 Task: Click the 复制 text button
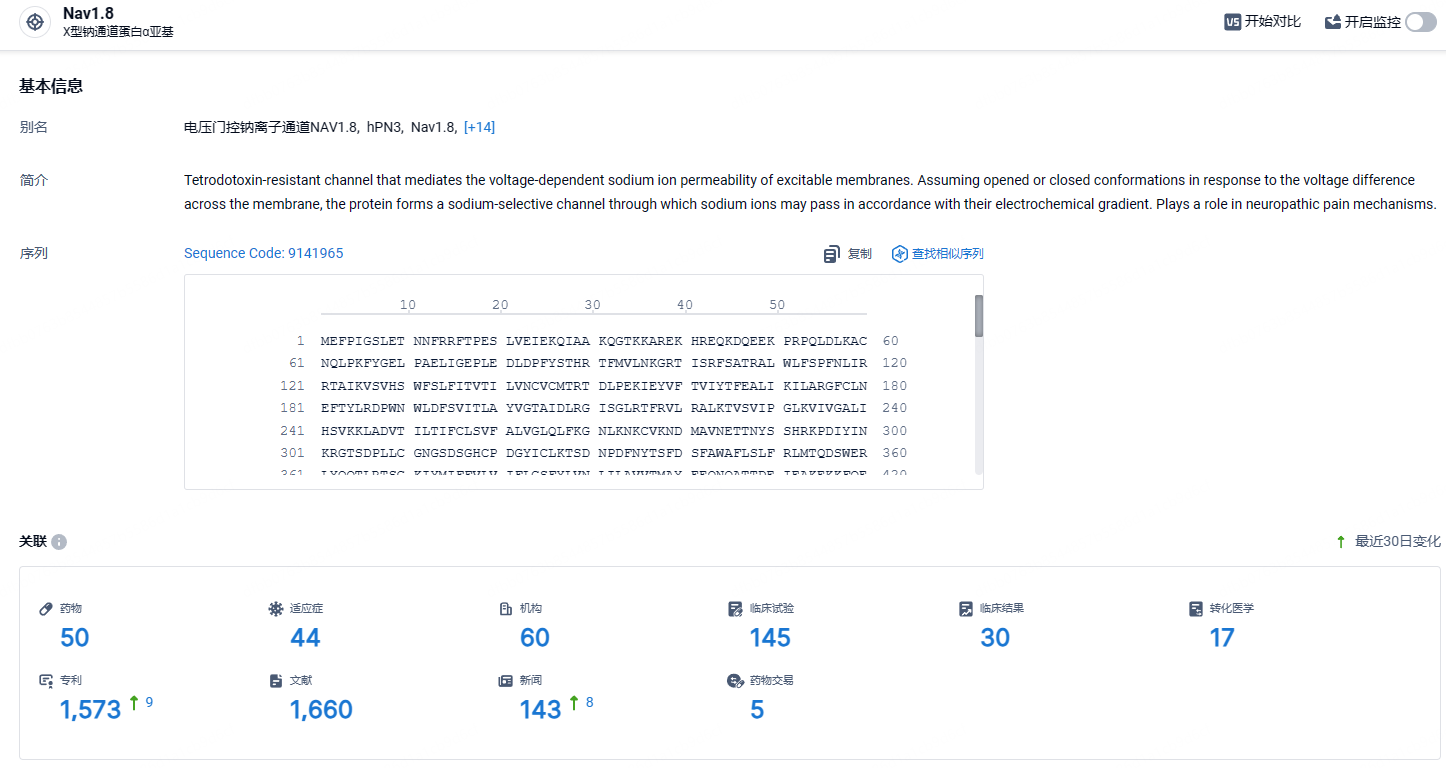click(859, 254)
